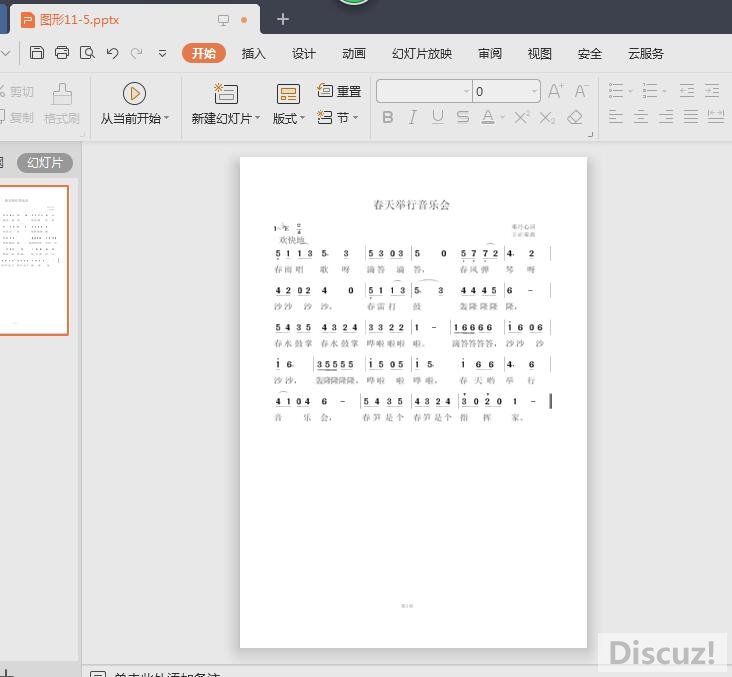Clear formatting with eraser icon
The height and width of the screenshot is (677, 732).
pos(575,117)
